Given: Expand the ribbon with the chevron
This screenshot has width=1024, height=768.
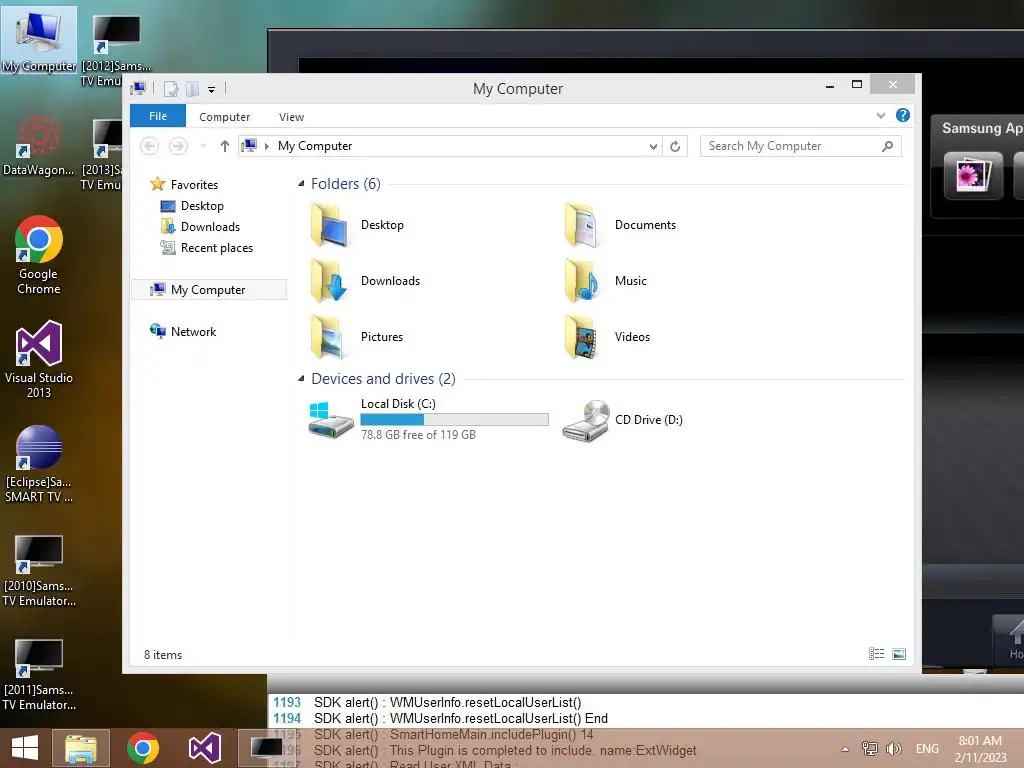Looking at the screenshot, I should [x=881, y=116].
